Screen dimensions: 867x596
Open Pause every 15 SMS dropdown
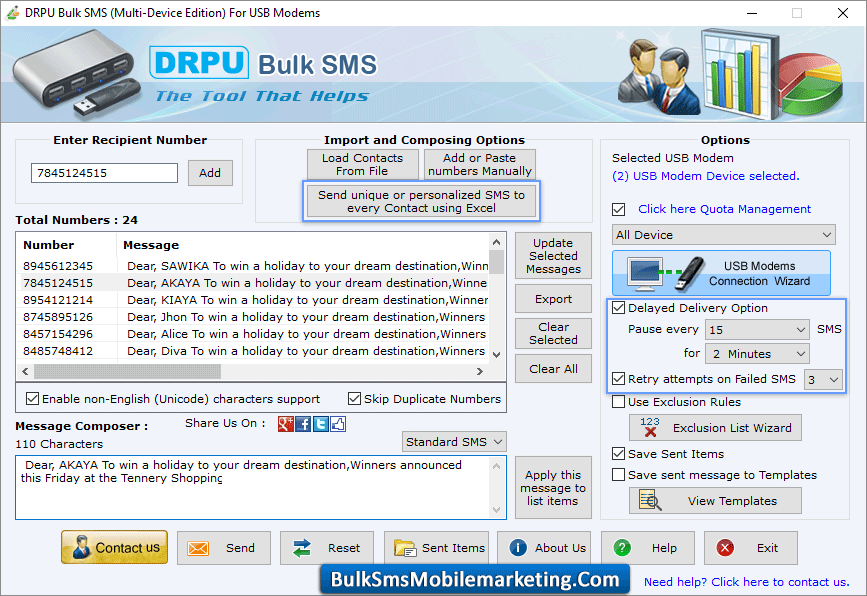pyautogui.click(x=757, y=330)
